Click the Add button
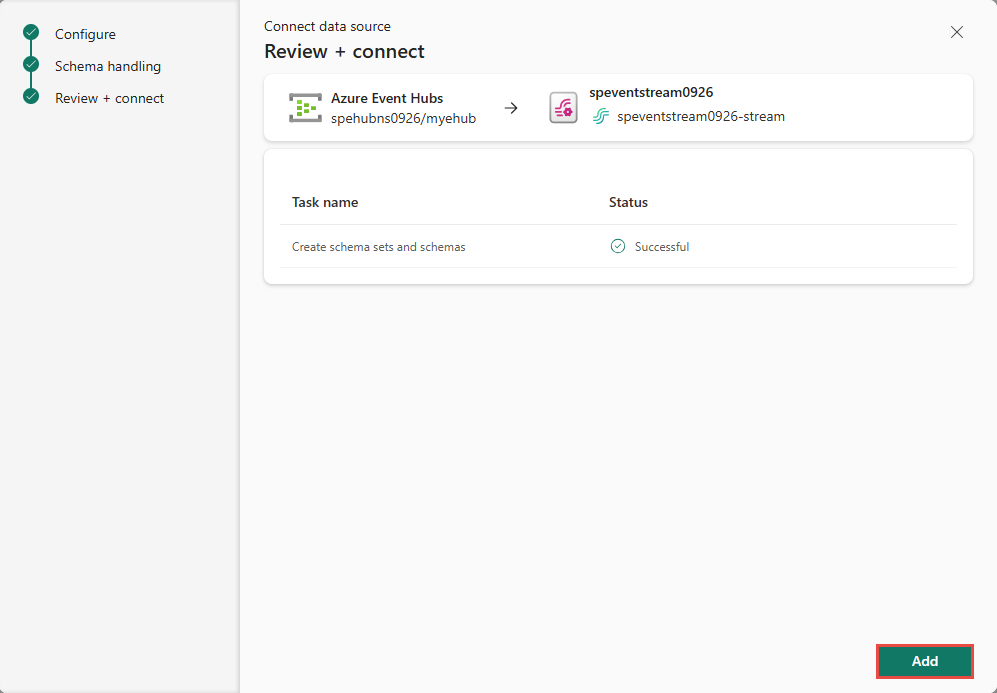The height and width of the screenshot is (693, 997). [924, 661]
